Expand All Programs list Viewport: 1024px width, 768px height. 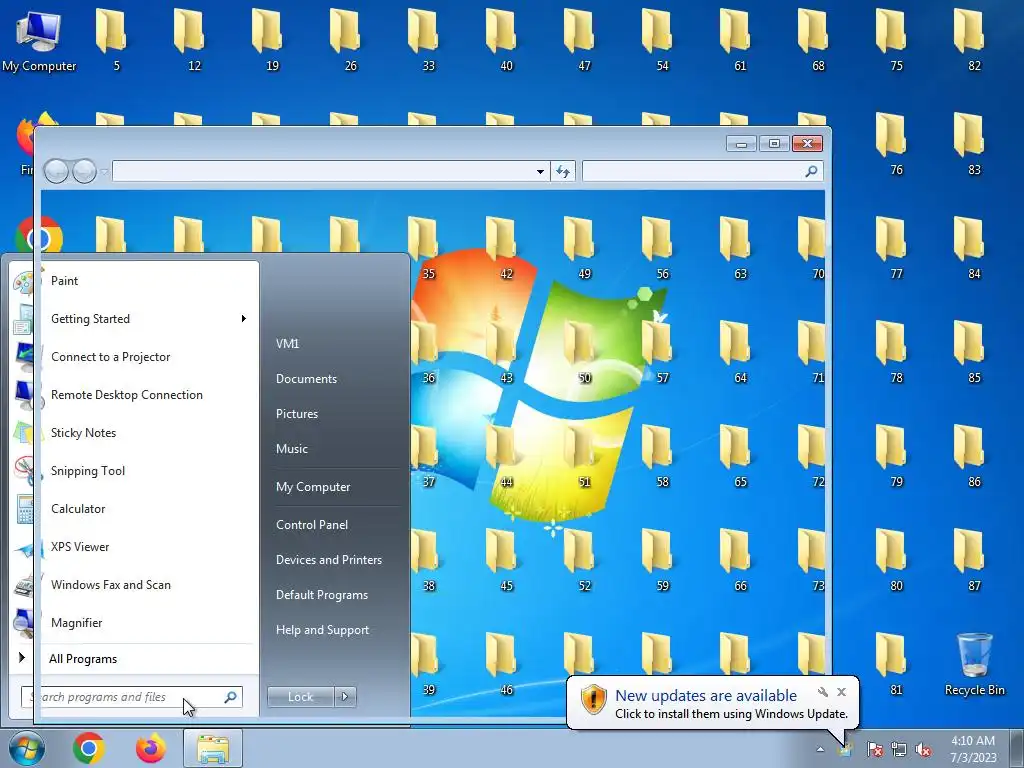[135, 659]
